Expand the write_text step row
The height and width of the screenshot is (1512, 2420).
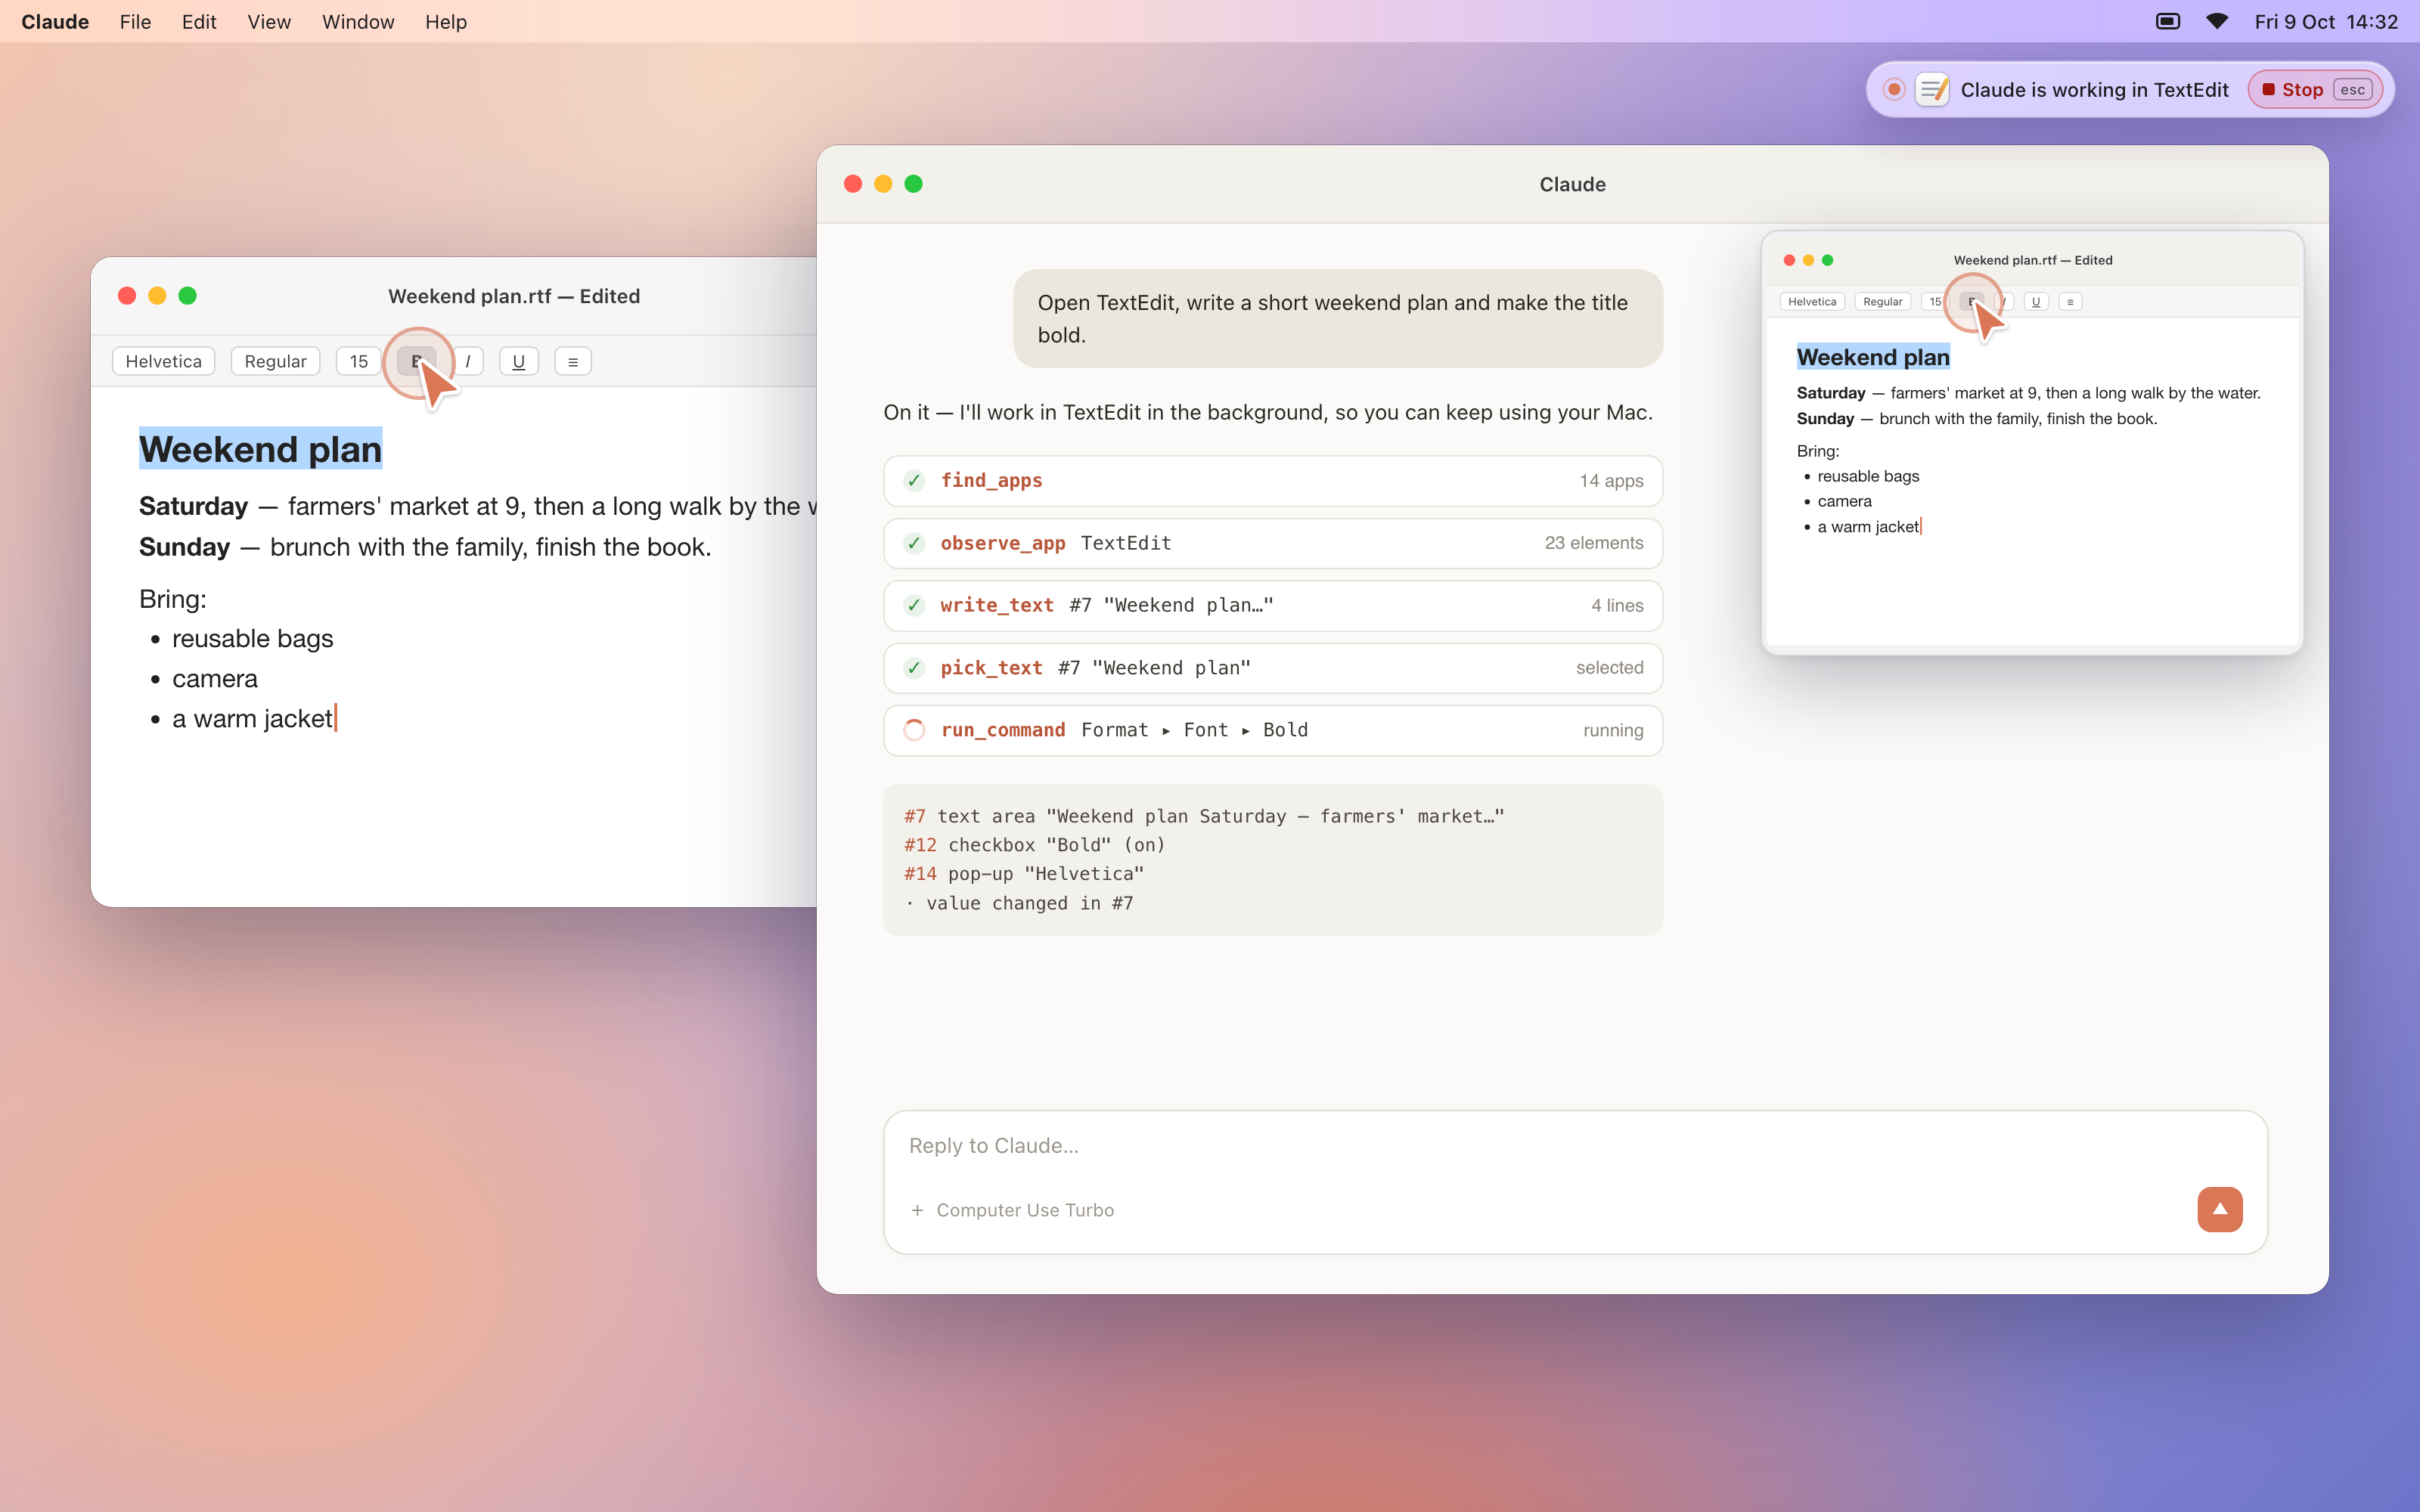point(1273,606)
